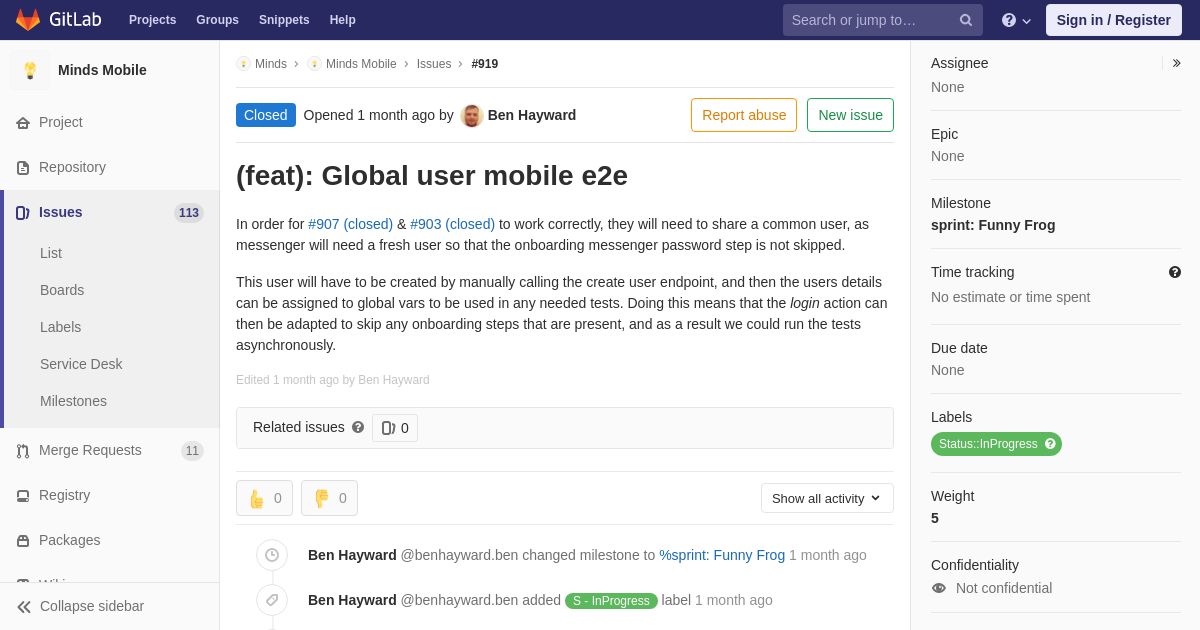The width and height of the screenshot is (1200, 630).
Task: Click the Registry icon in sidebar
Action: coord(23,496)
